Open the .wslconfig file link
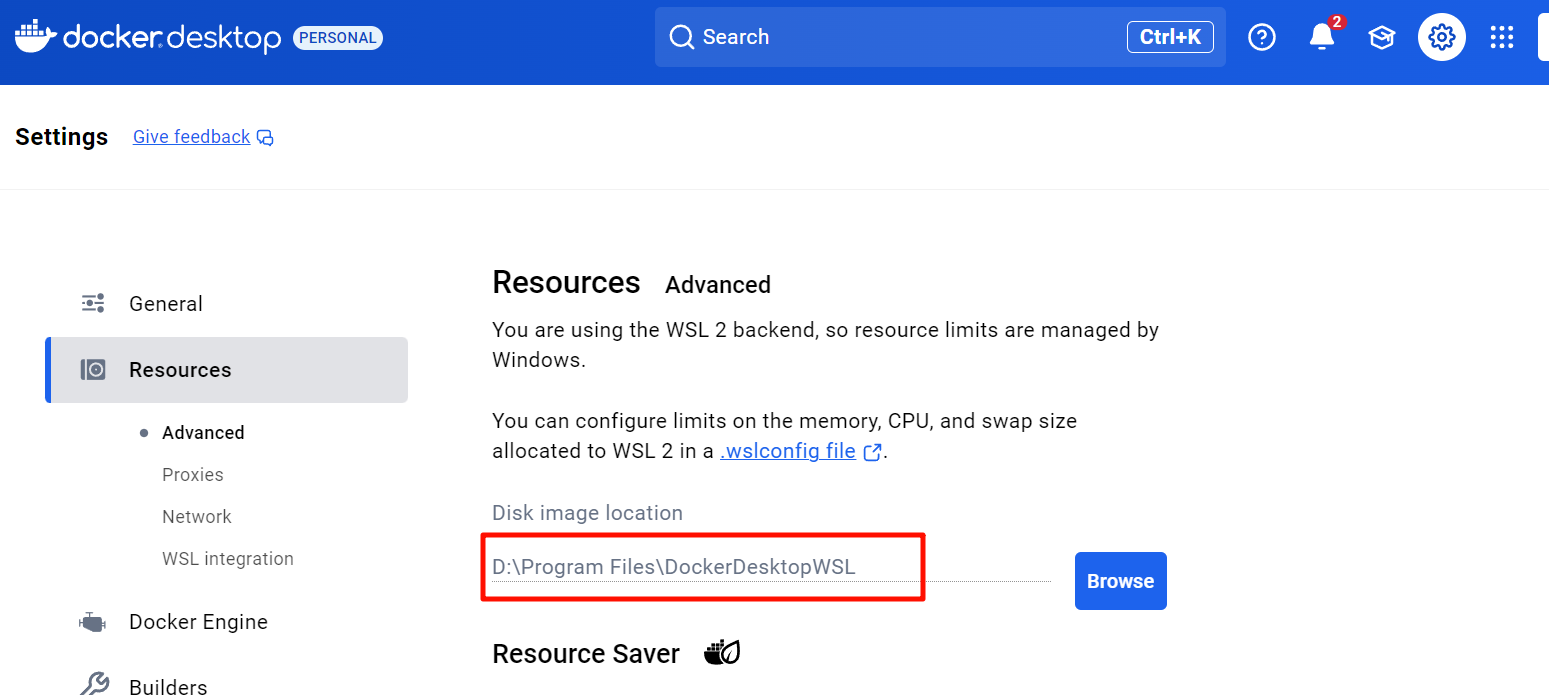 788,451
